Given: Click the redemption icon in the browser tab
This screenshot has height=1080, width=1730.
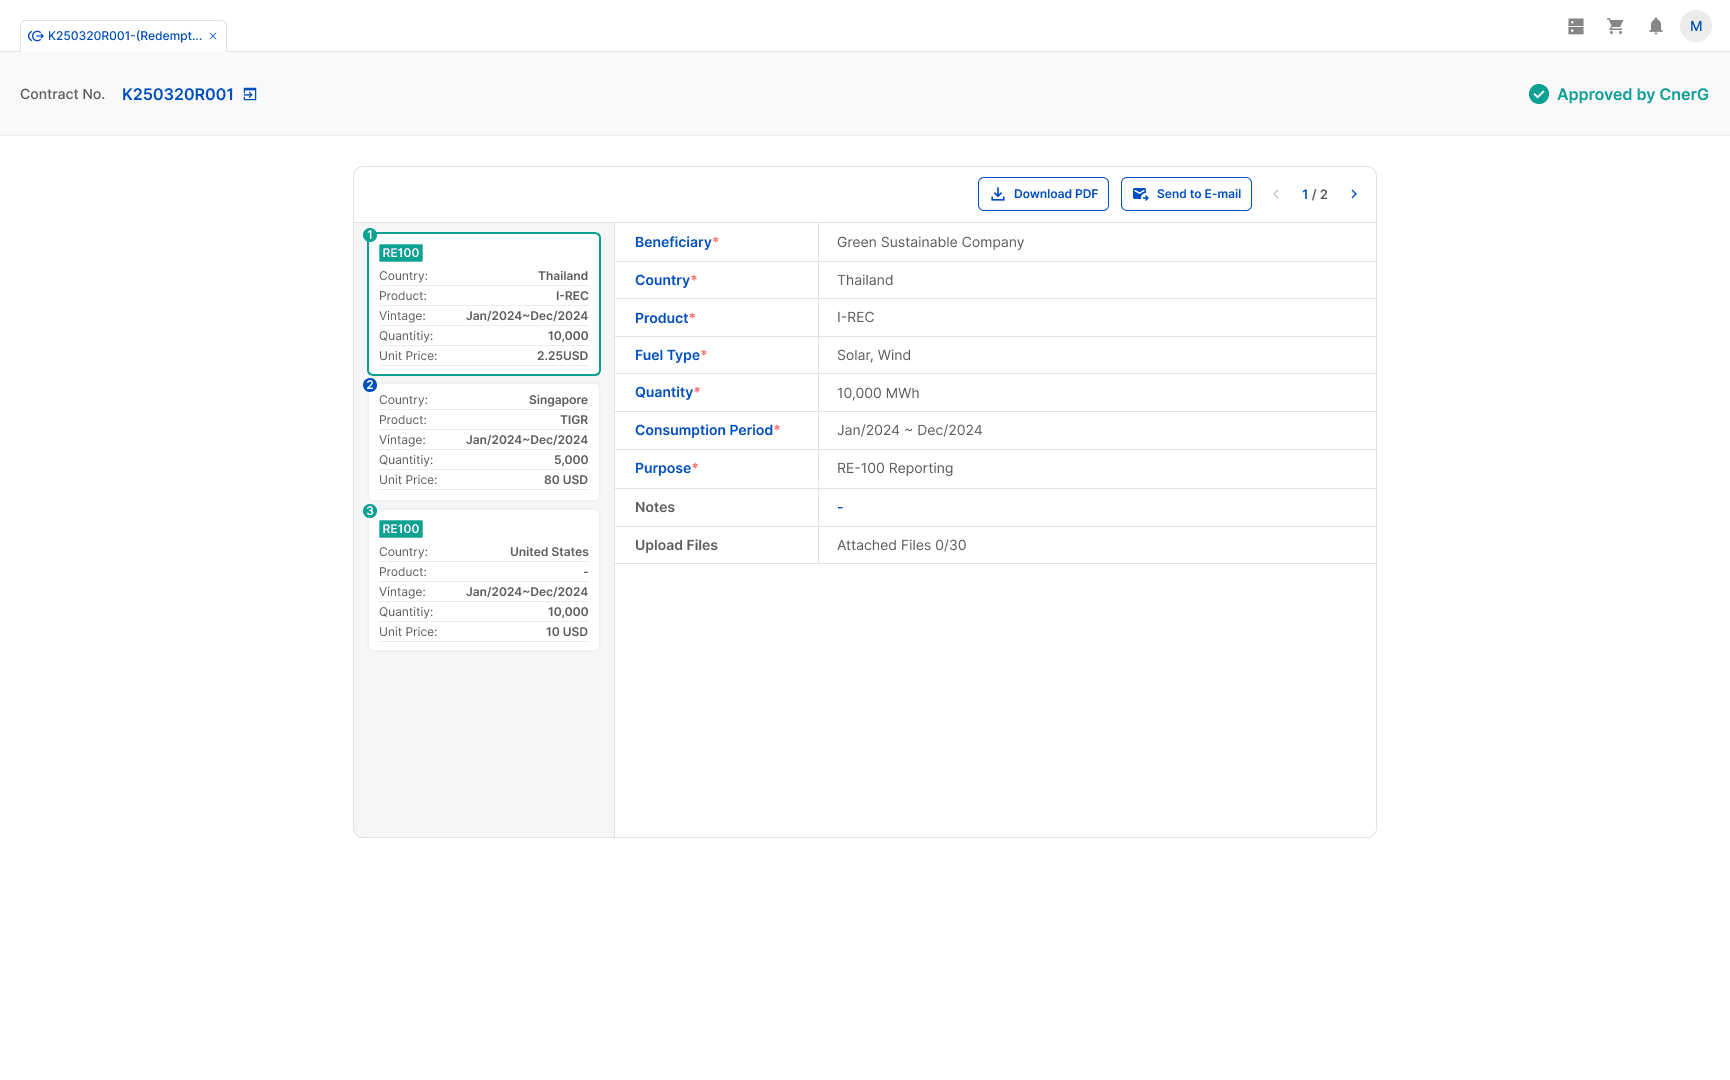Looking at the screenshot, I should tap(36, 35).
